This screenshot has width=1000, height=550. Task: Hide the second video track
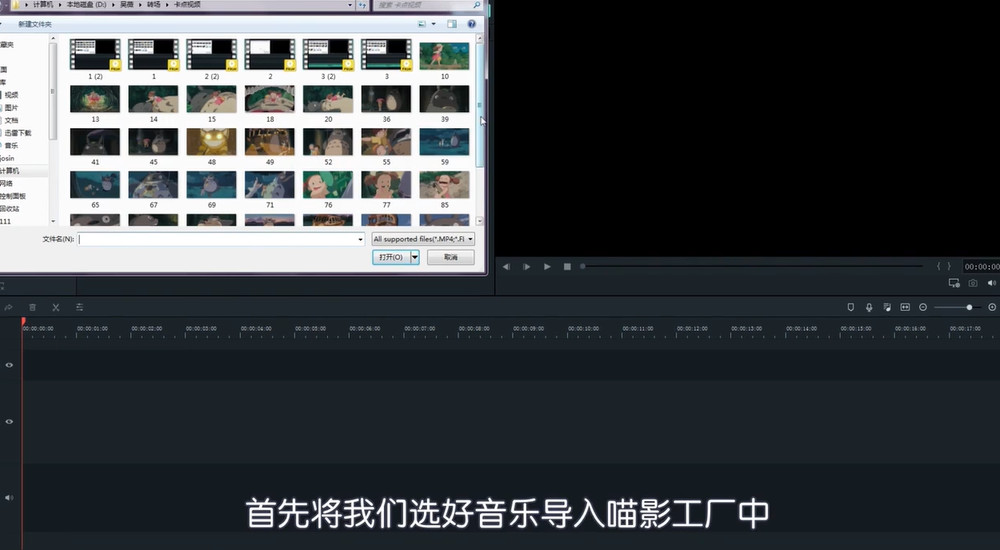[9, 421]
